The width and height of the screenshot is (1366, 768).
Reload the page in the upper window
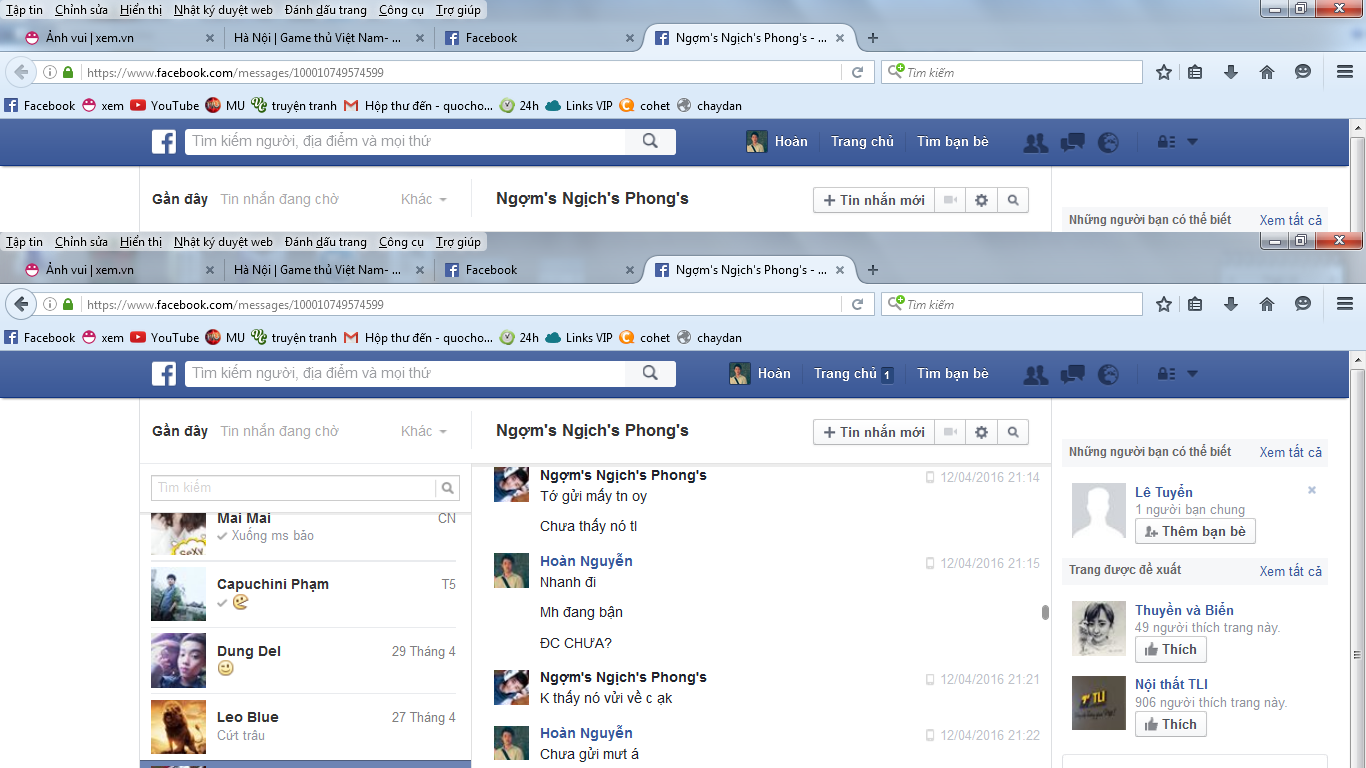pyautogui.click(x=857, y=72)
